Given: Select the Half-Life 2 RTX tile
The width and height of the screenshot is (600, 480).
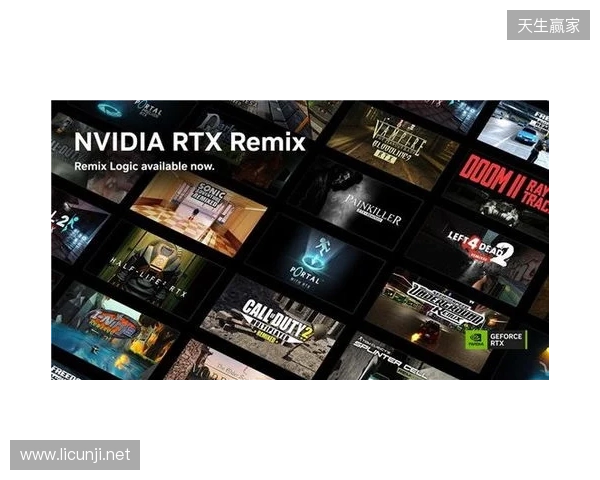Looking at the screenshot, I should click(153, 270).
